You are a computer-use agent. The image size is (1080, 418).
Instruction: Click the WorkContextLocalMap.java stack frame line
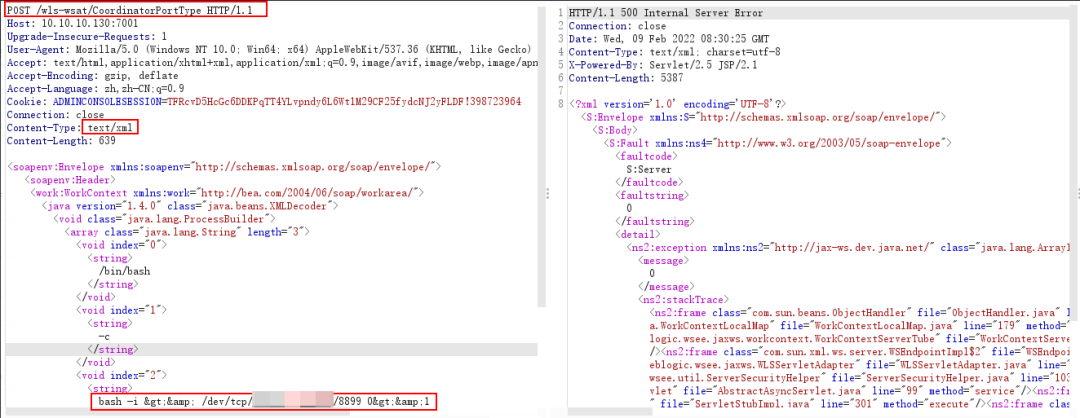[860, 326]
